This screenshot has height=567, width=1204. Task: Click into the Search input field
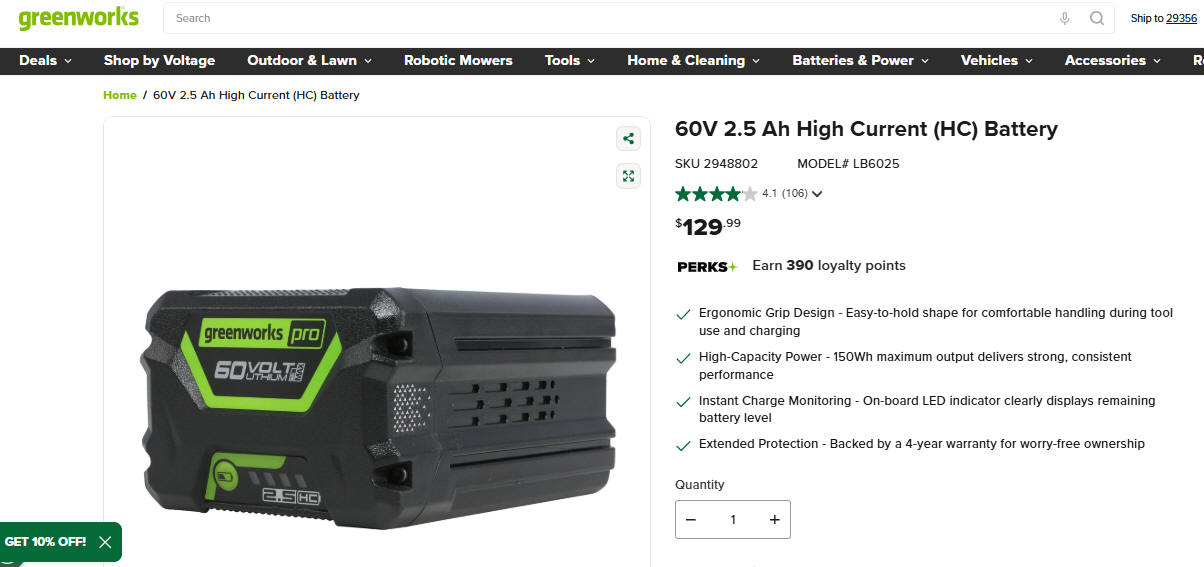click(x=610, y=18)
